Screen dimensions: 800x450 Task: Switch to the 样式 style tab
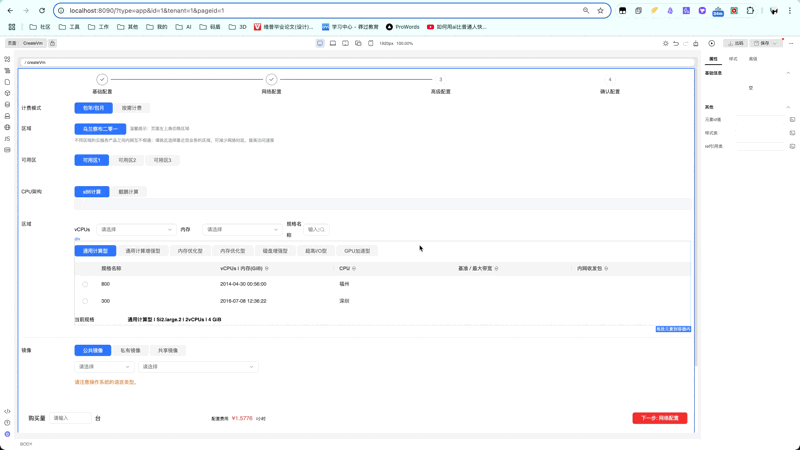pyautogui.click(x=733, y=59)
